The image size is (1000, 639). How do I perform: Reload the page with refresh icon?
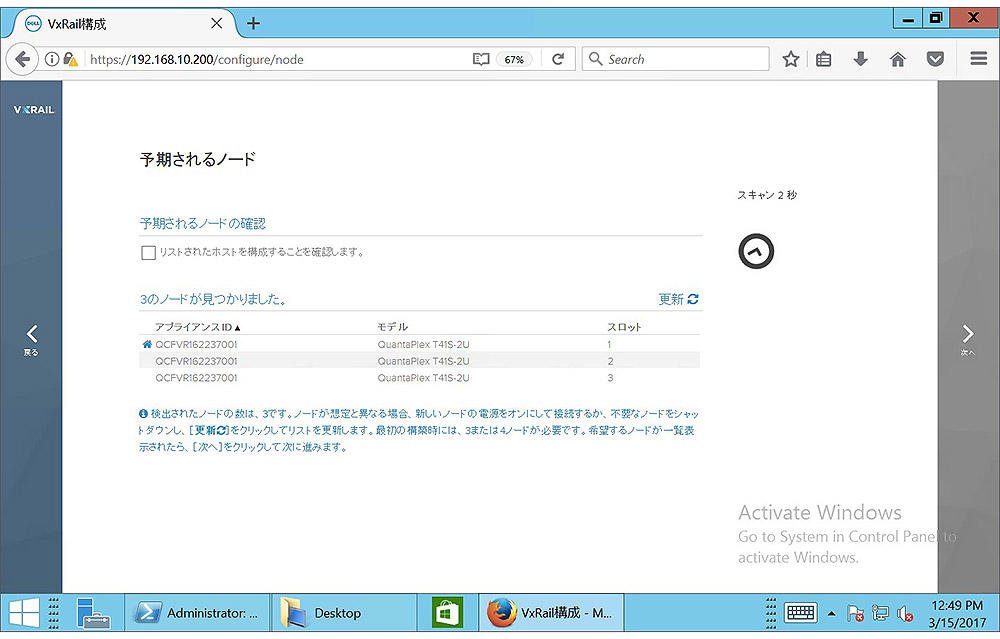pos(558,59)
